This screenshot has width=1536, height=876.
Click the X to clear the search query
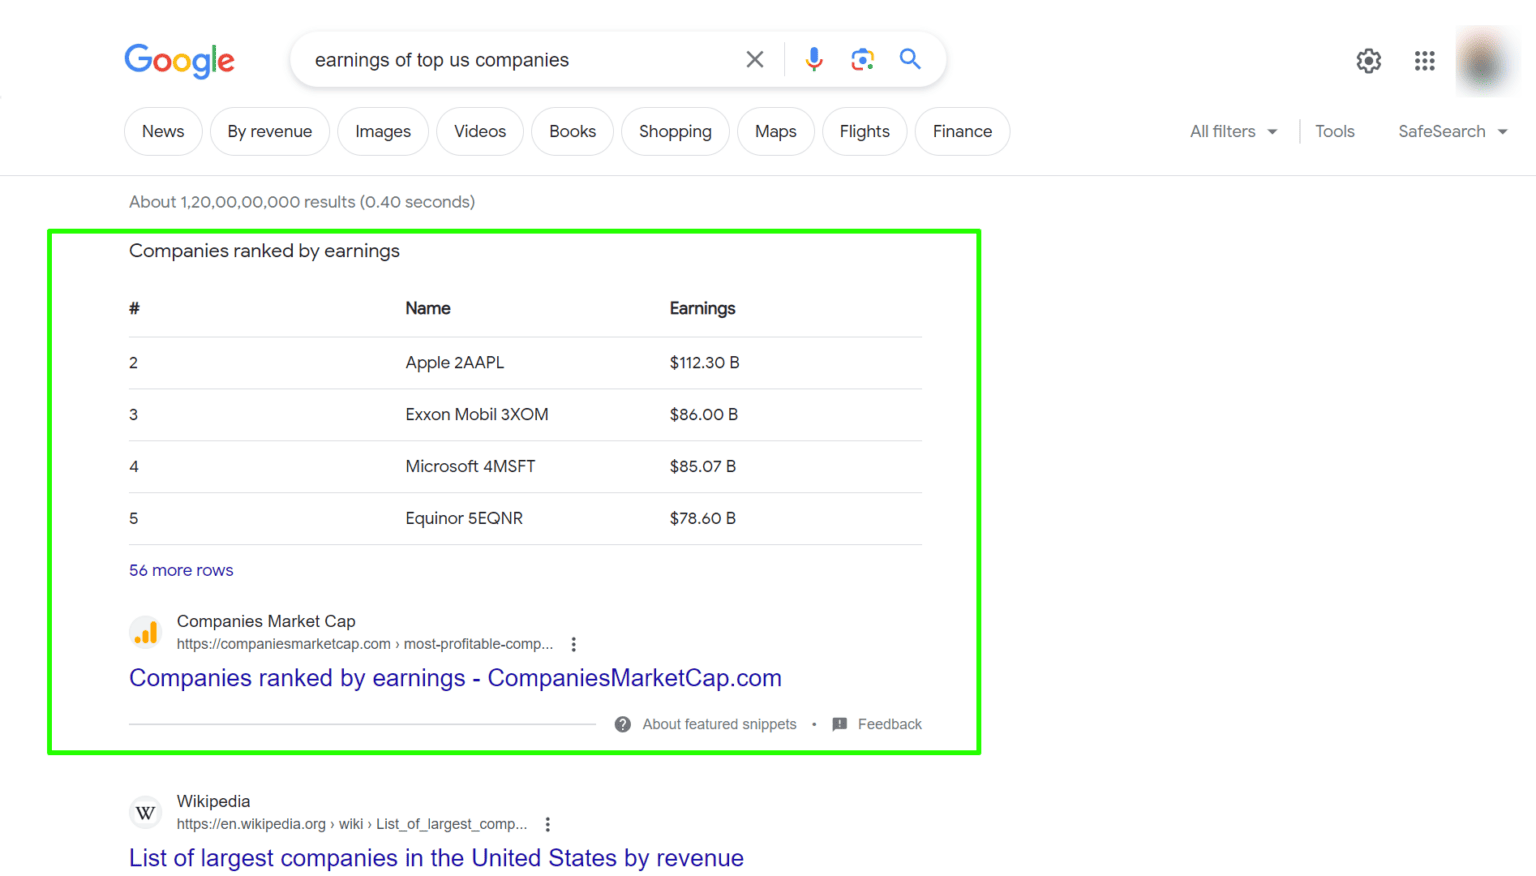[755, 59]
